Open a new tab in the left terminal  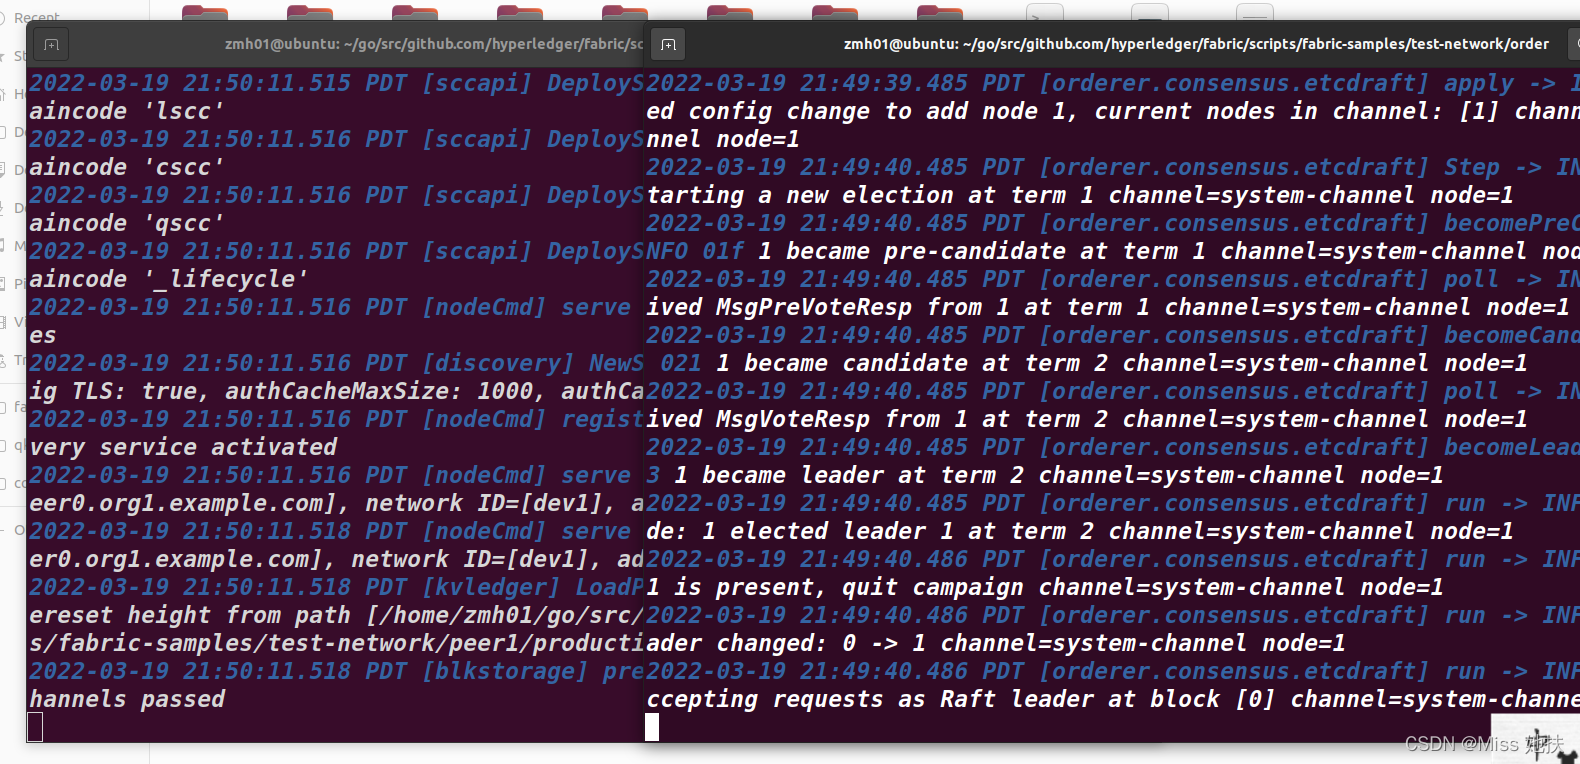[51, 45]
